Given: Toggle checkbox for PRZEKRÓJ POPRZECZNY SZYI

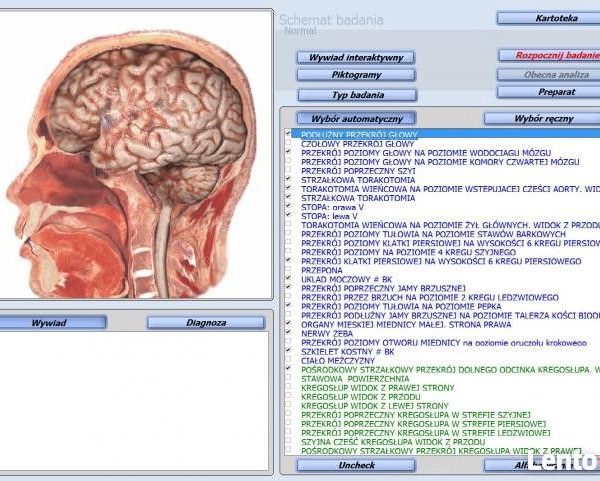Looking at the screenshot, I should click(288, 170).
